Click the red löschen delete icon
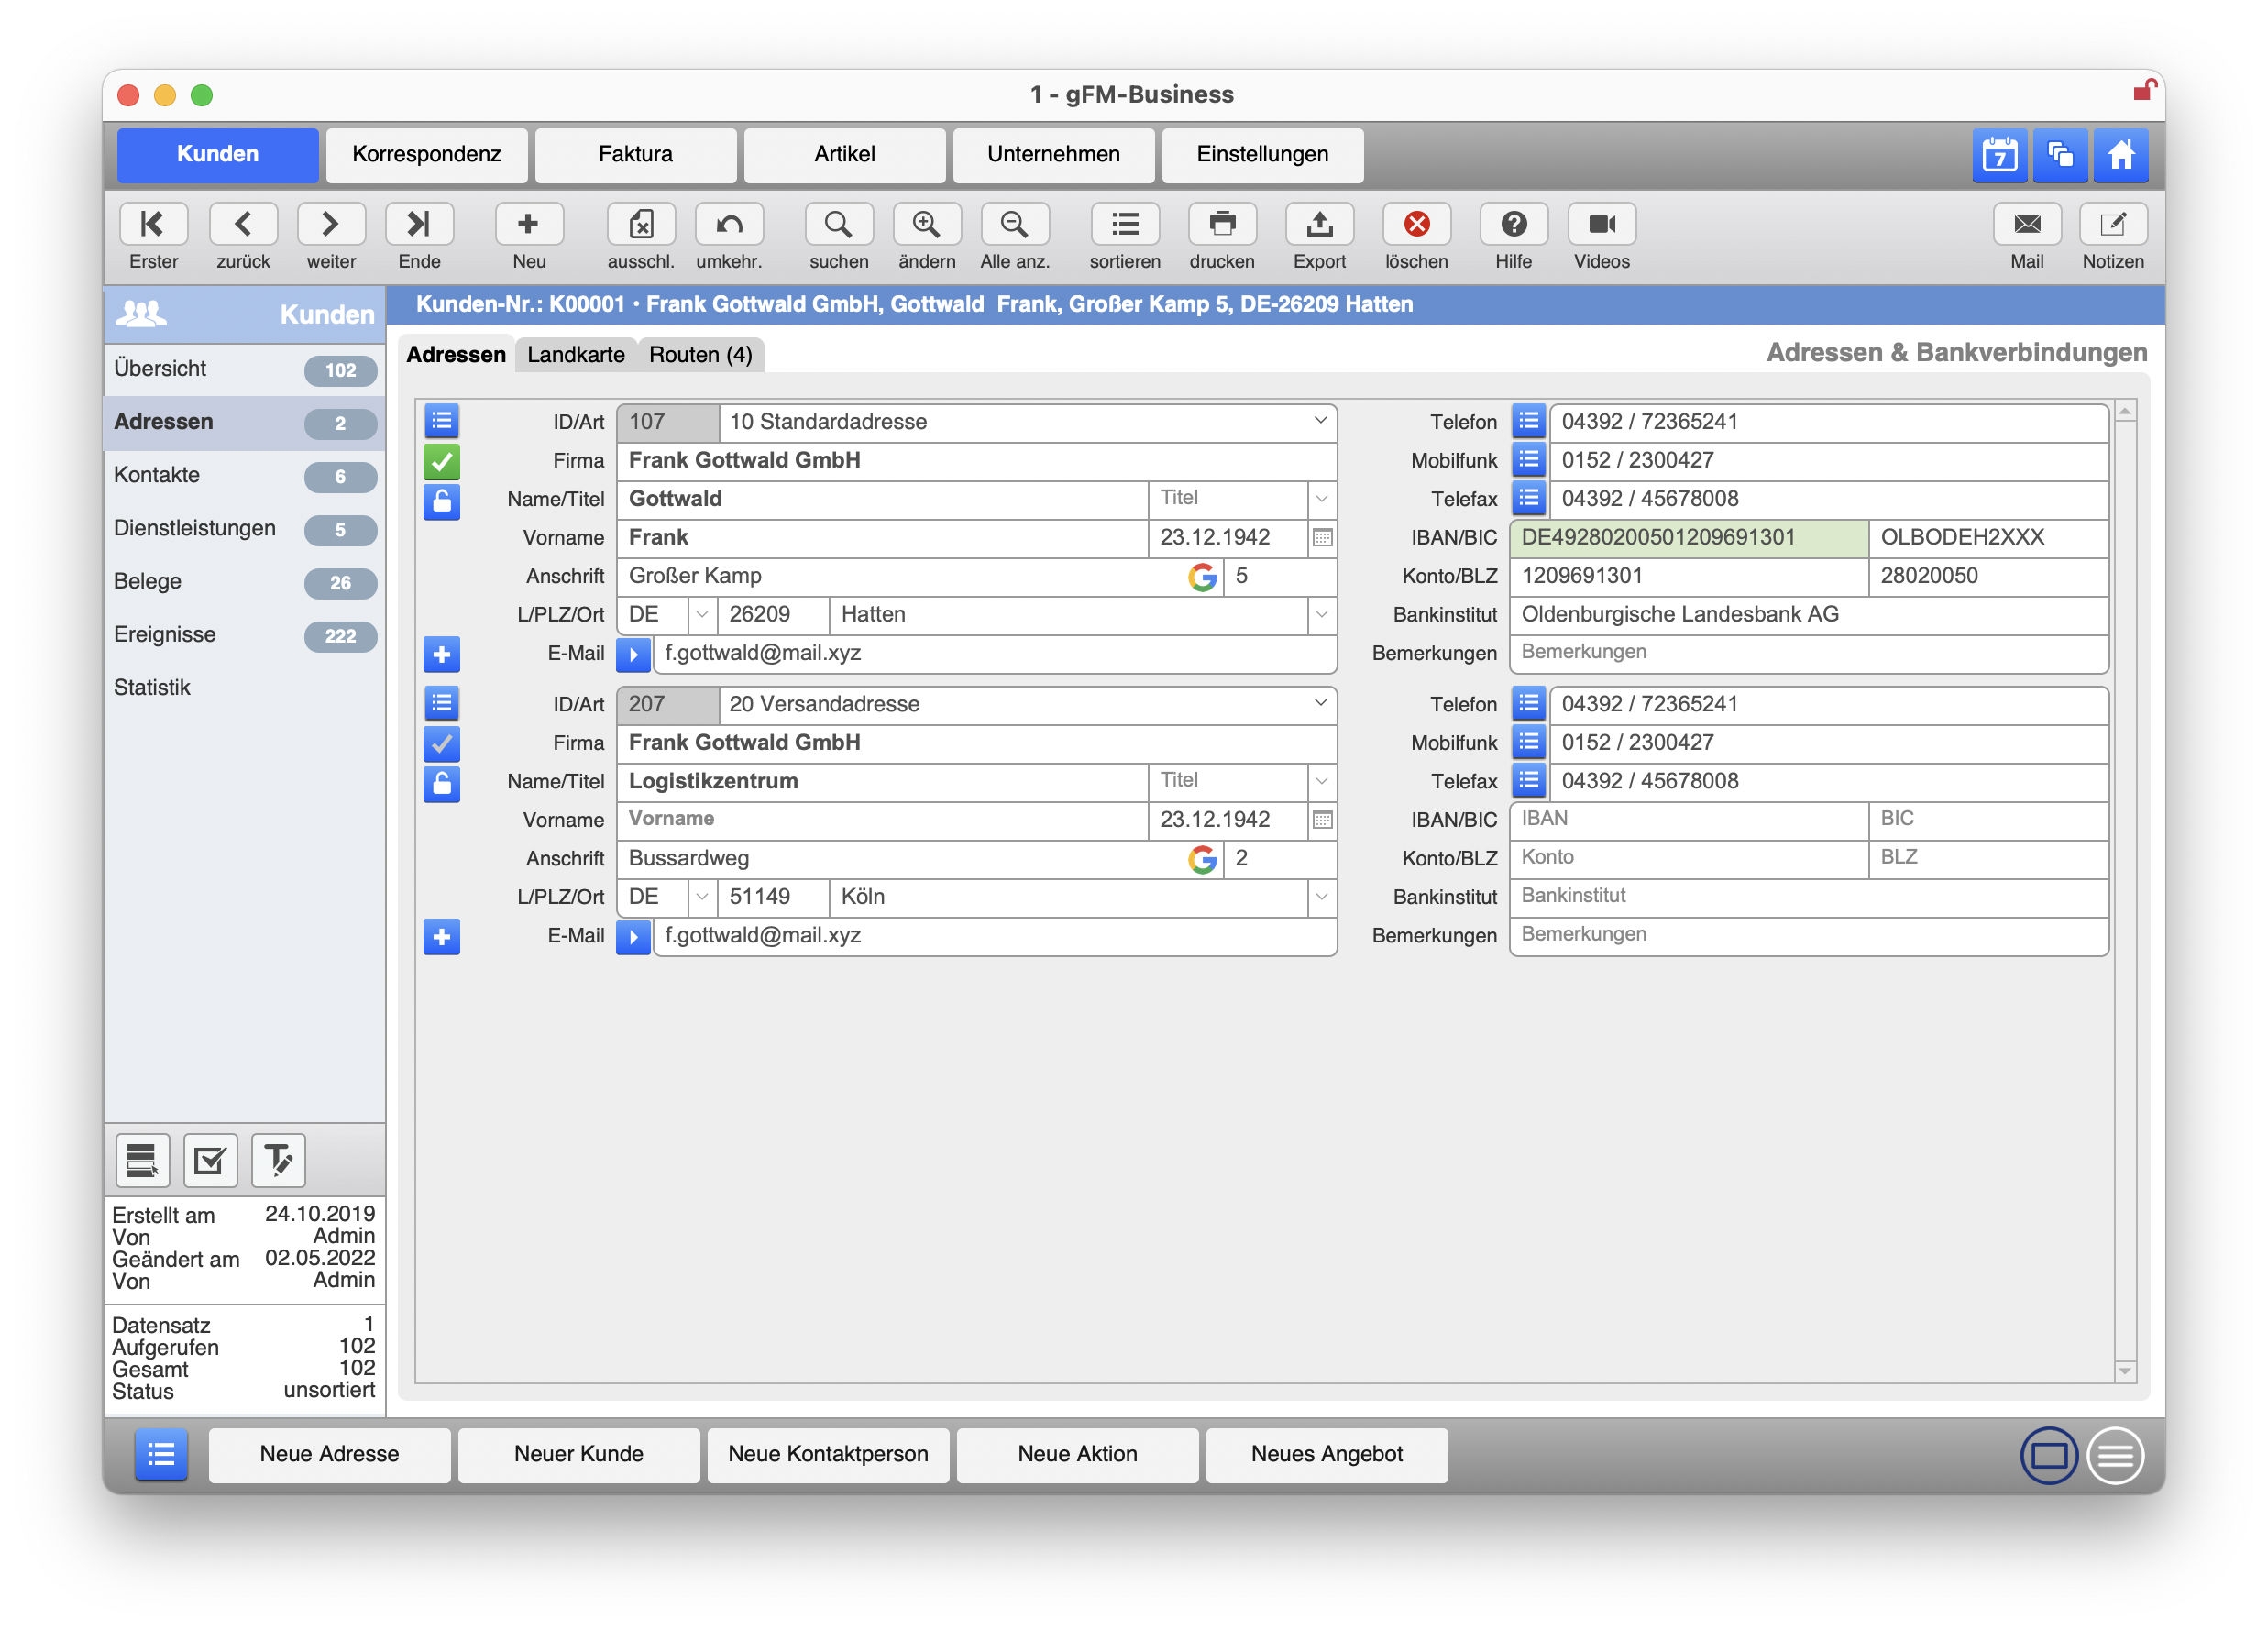This screenshot has width=2268, height=1630. pyautogui.click(x=1415, y=224)
